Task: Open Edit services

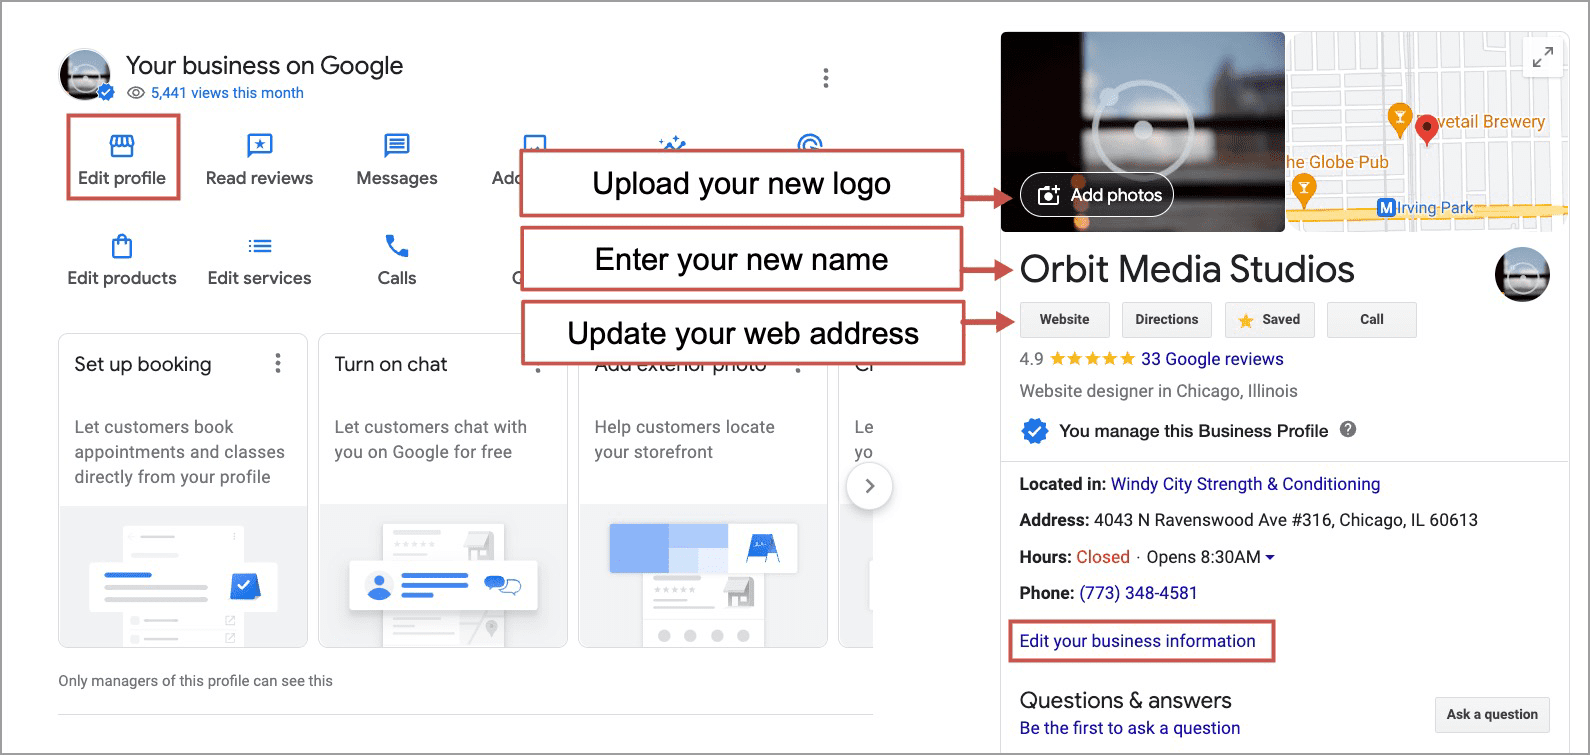Action: [259, 260]
